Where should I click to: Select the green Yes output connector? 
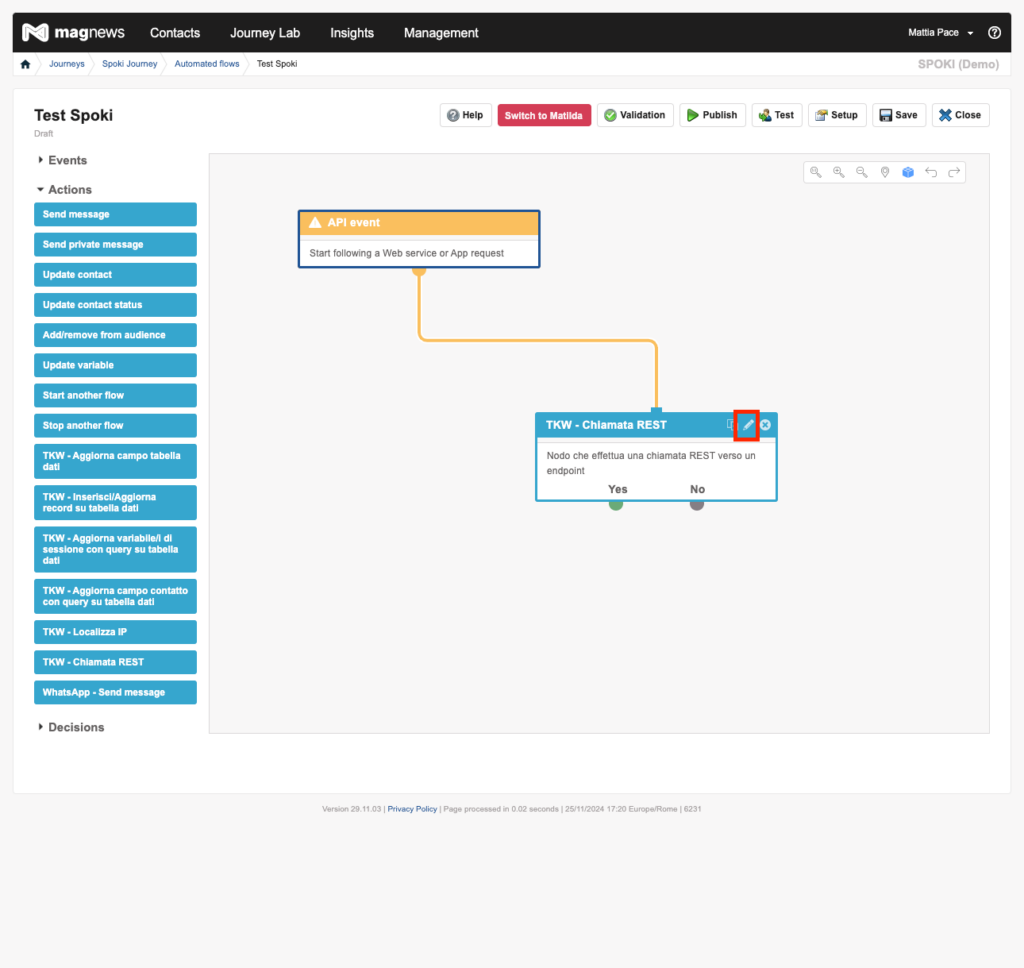(x=616, y=504)
